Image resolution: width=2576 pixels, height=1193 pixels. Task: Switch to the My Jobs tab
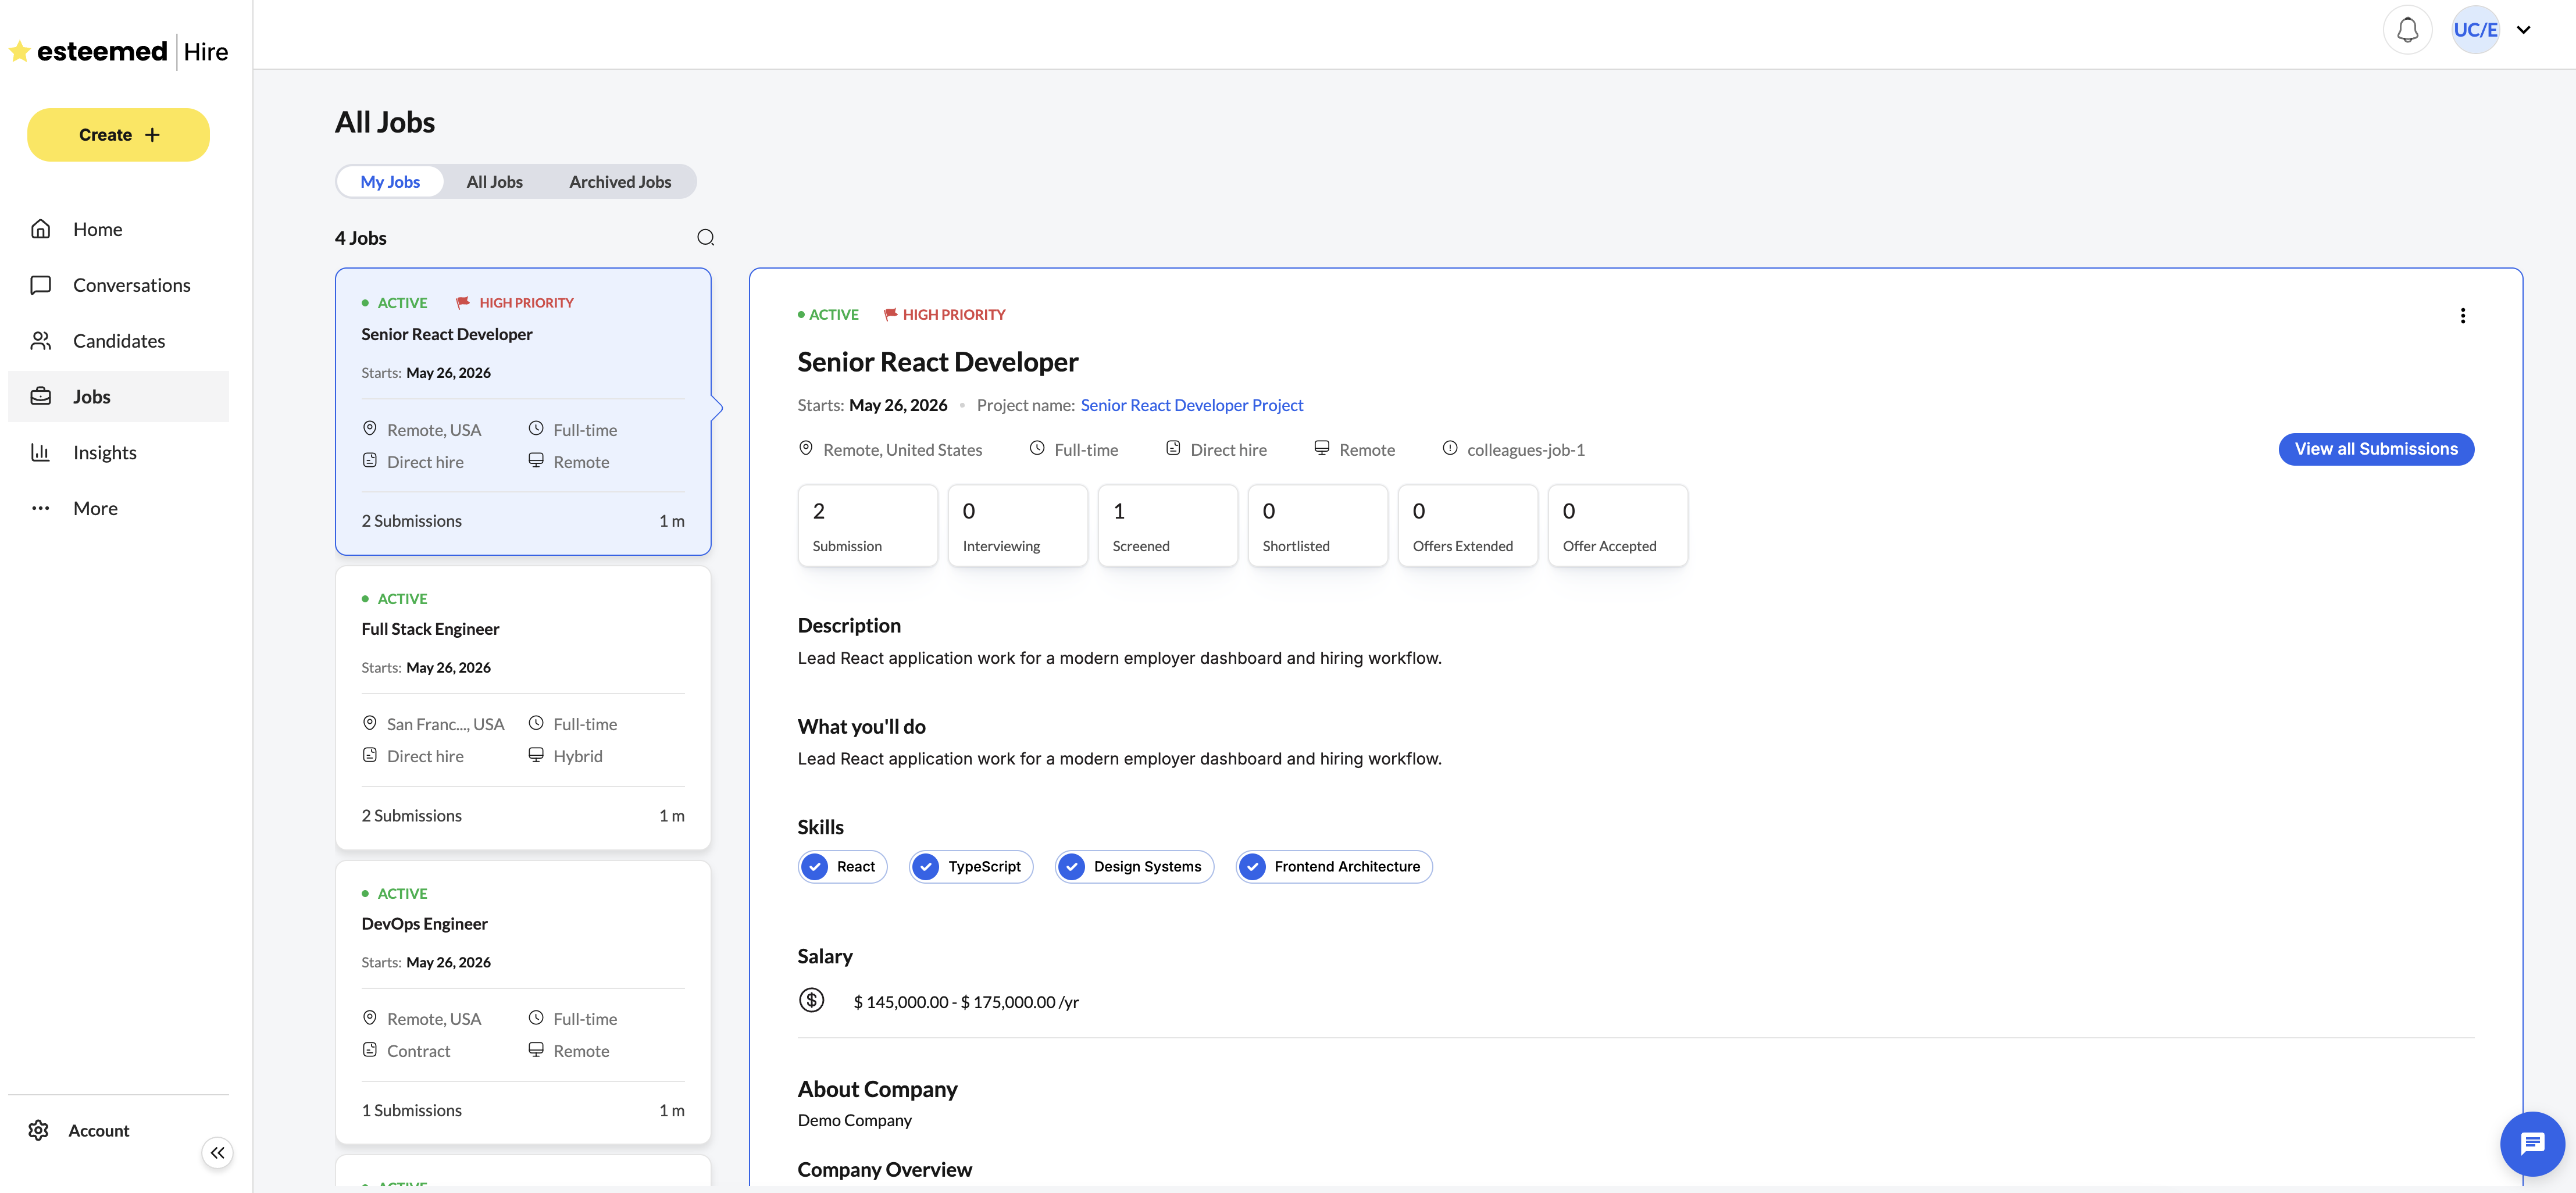coord(390,182)
